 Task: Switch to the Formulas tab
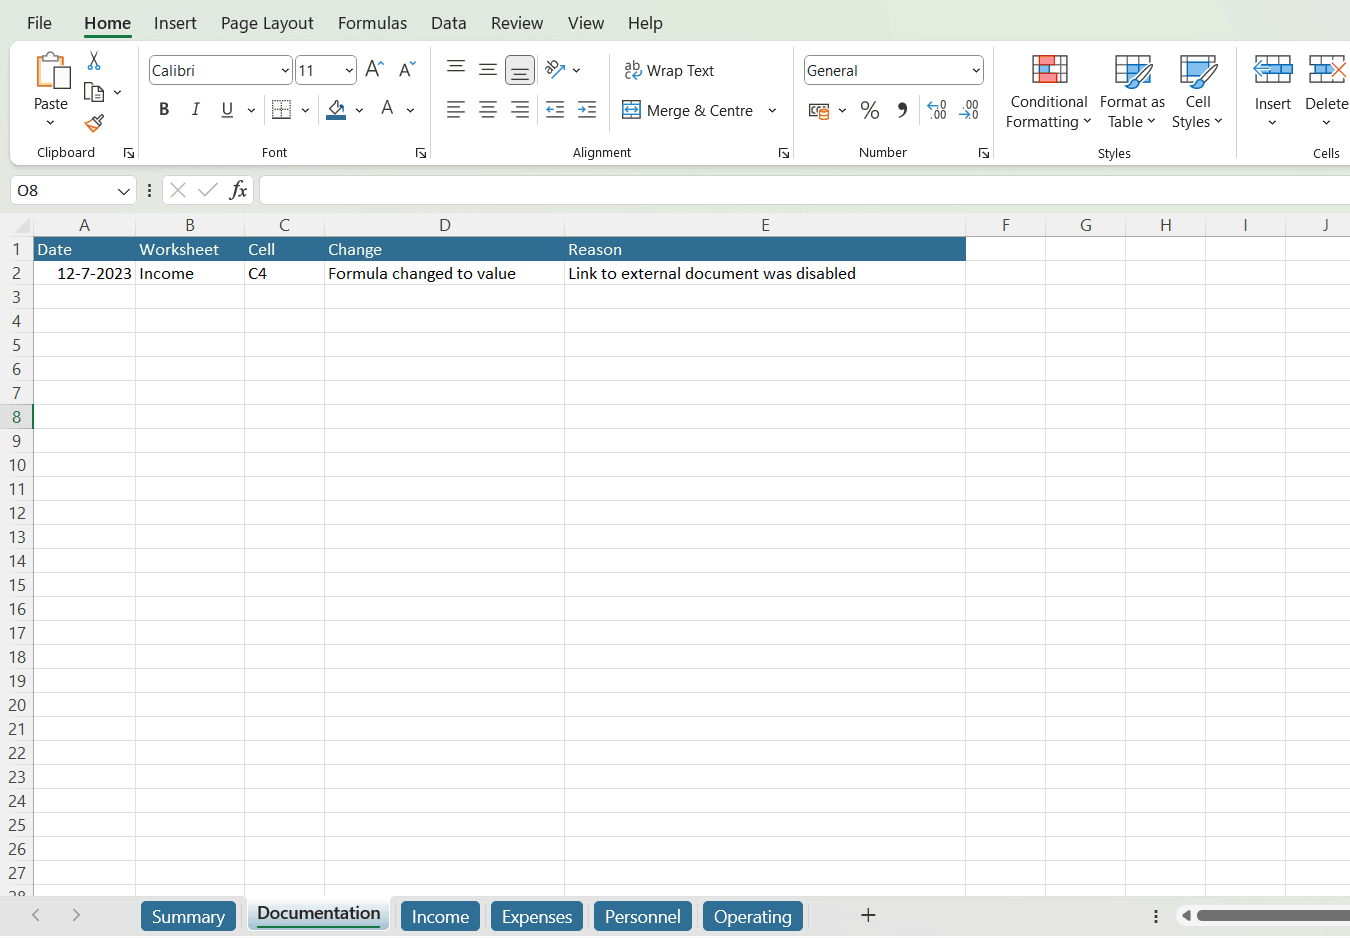pyautogui.click(x=372, y=23)
